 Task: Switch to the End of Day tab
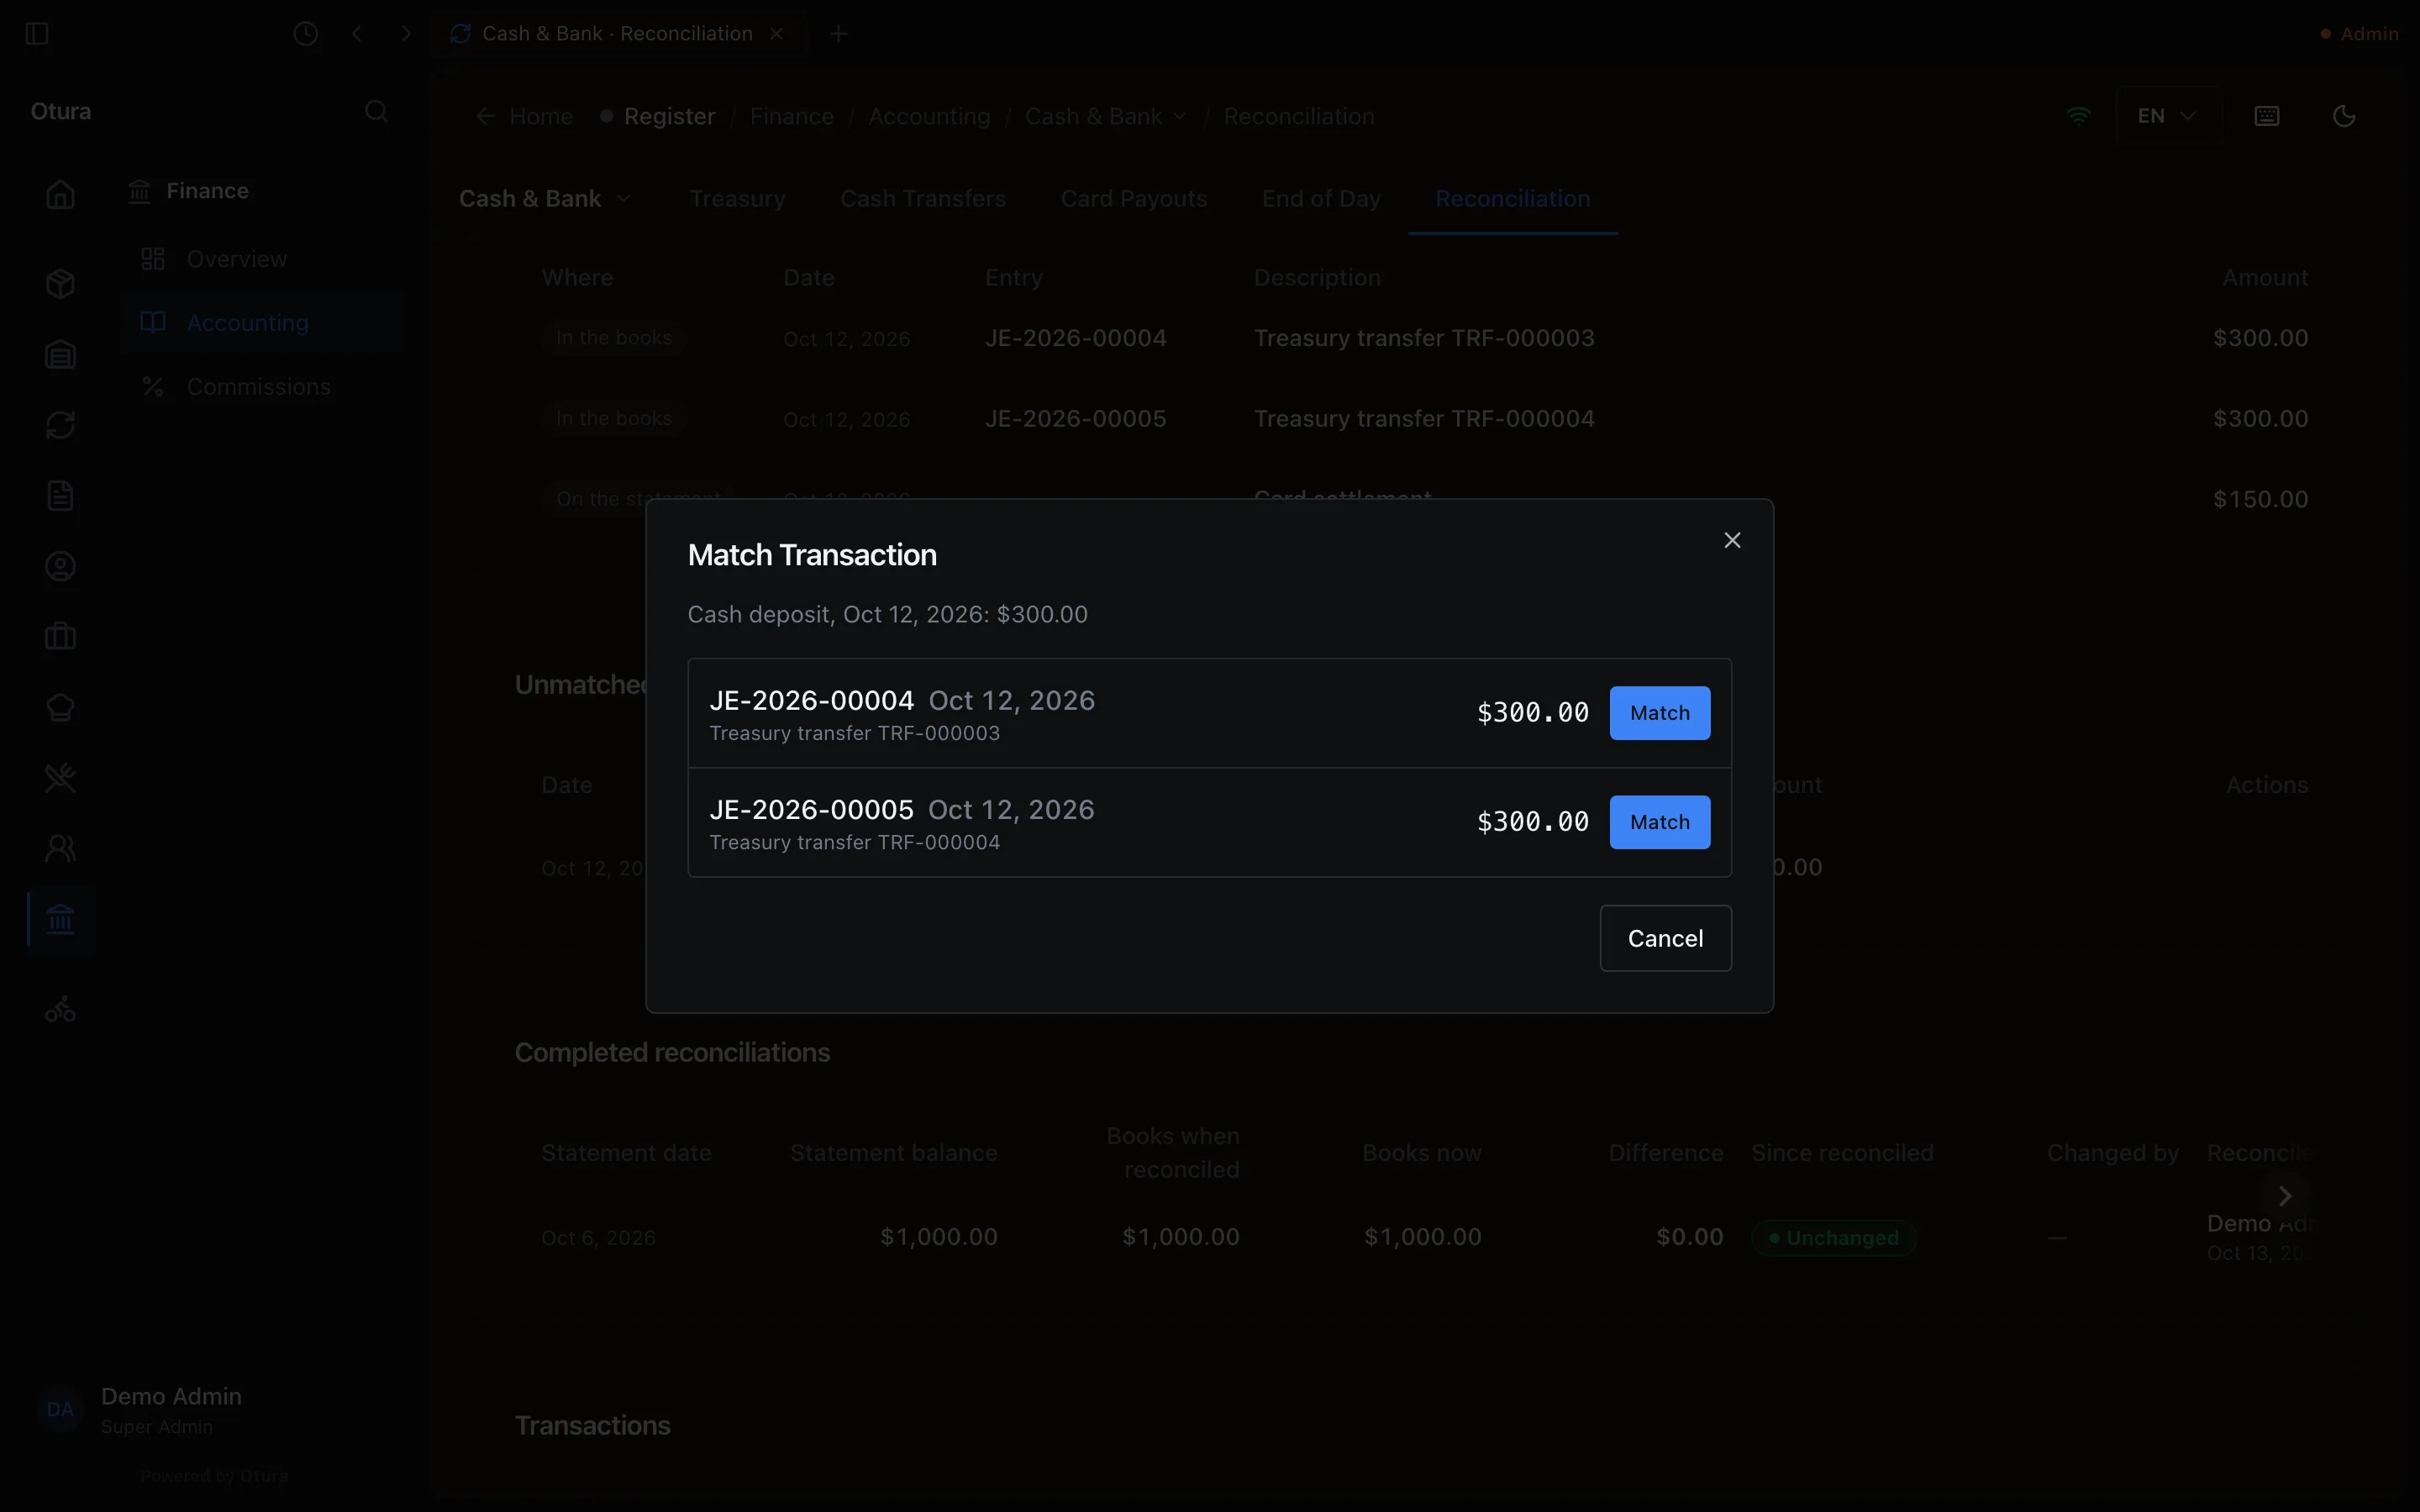click(x=1321, y=199)
